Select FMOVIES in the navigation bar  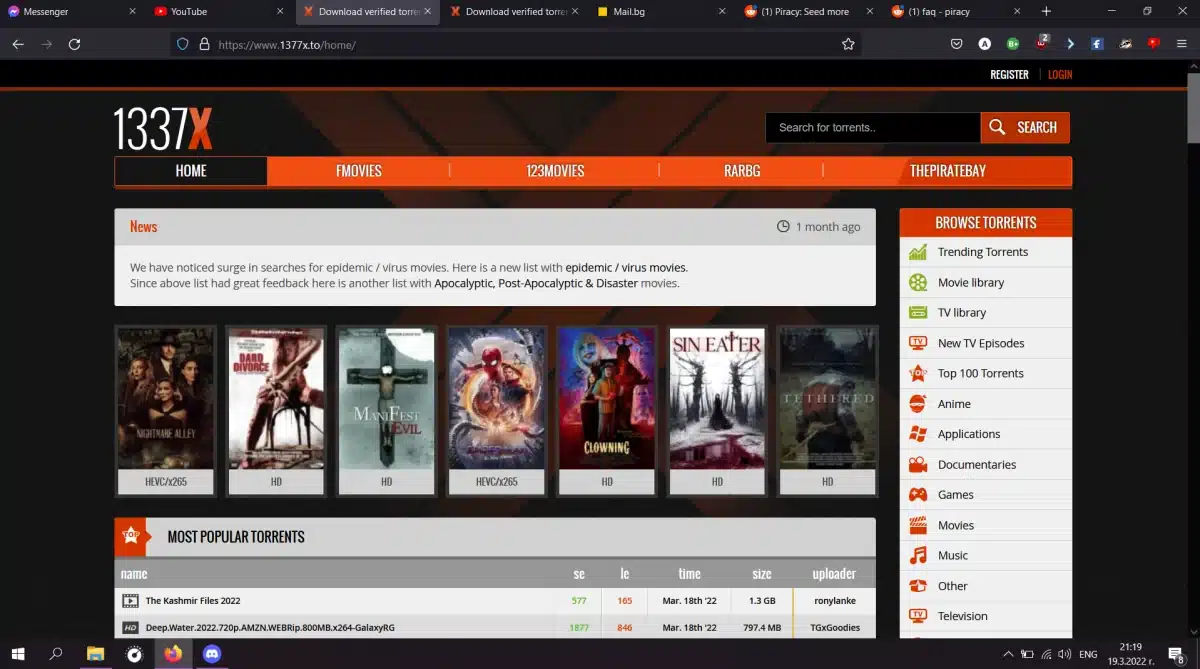tap(359, 171)
